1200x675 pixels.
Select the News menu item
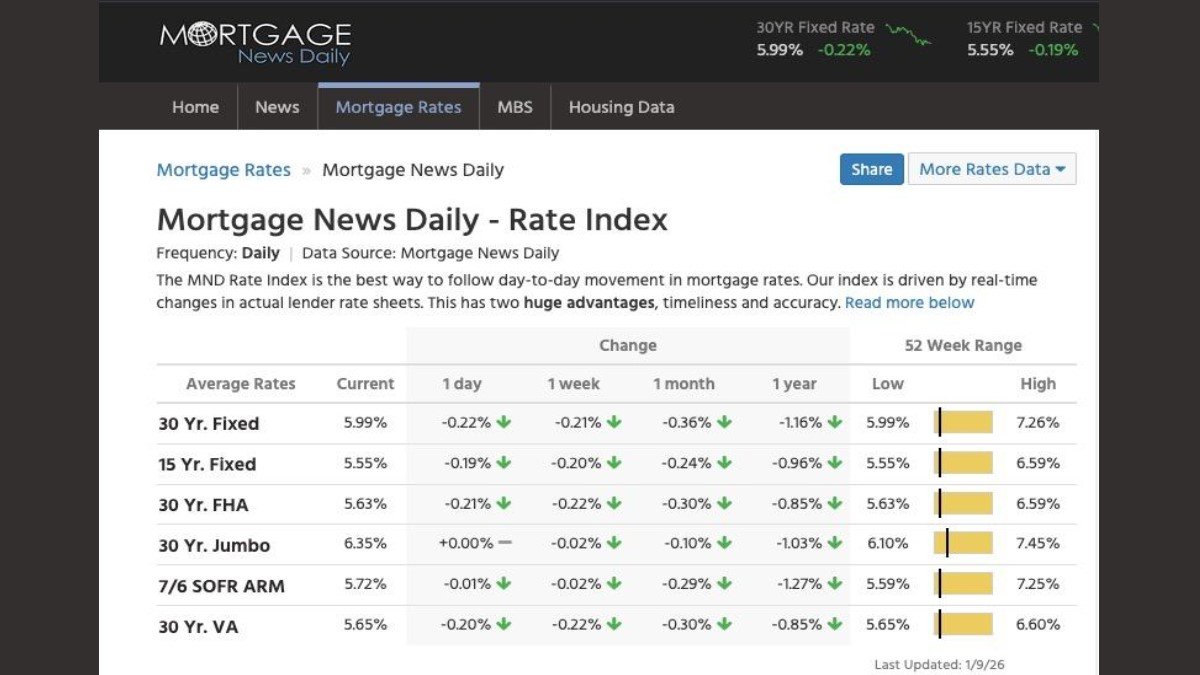[x=277, y=107]
